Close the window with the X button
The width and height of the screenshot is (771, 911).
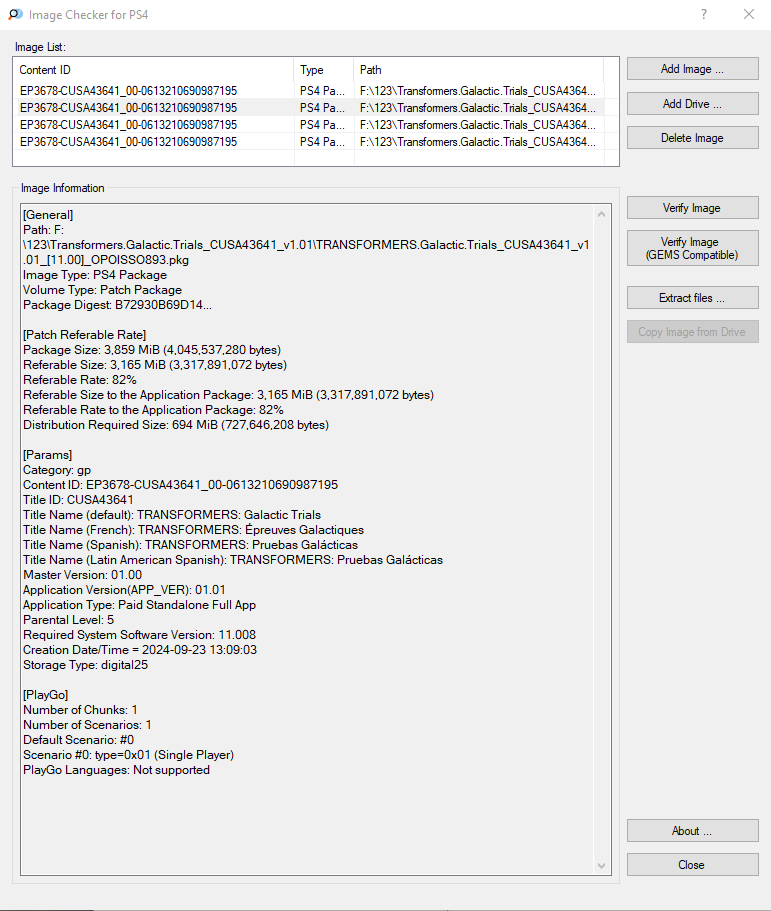[749, 15]
